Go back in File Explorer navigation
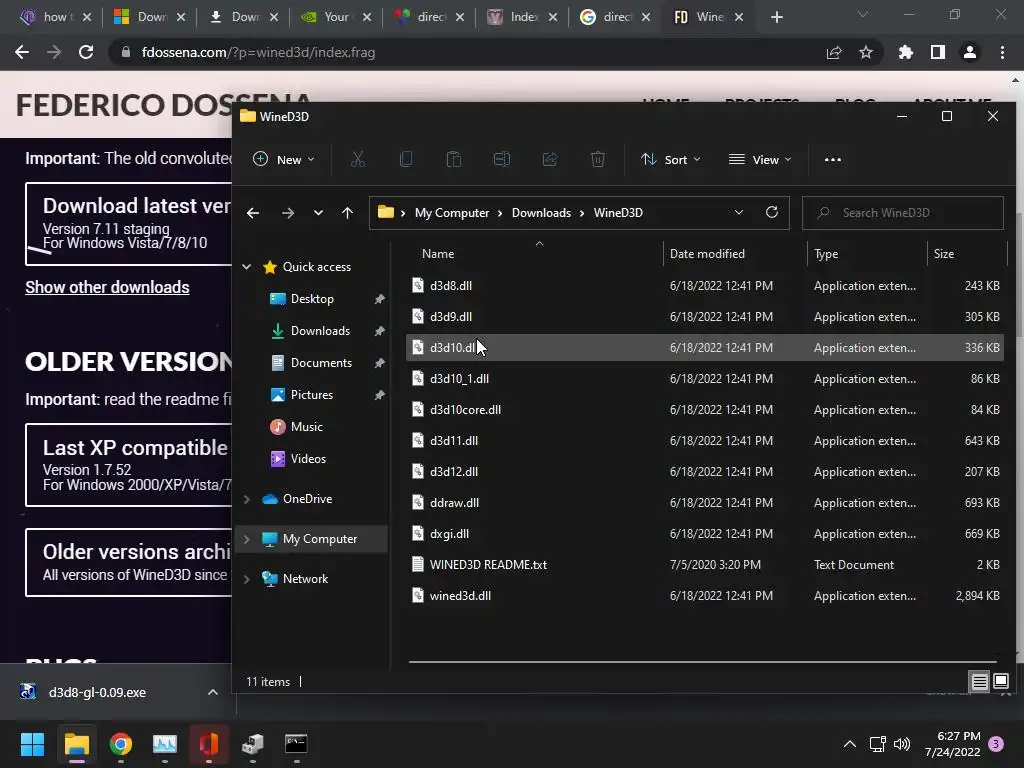The width and height of the screenshot is (1024, 768). pos(253,213)
